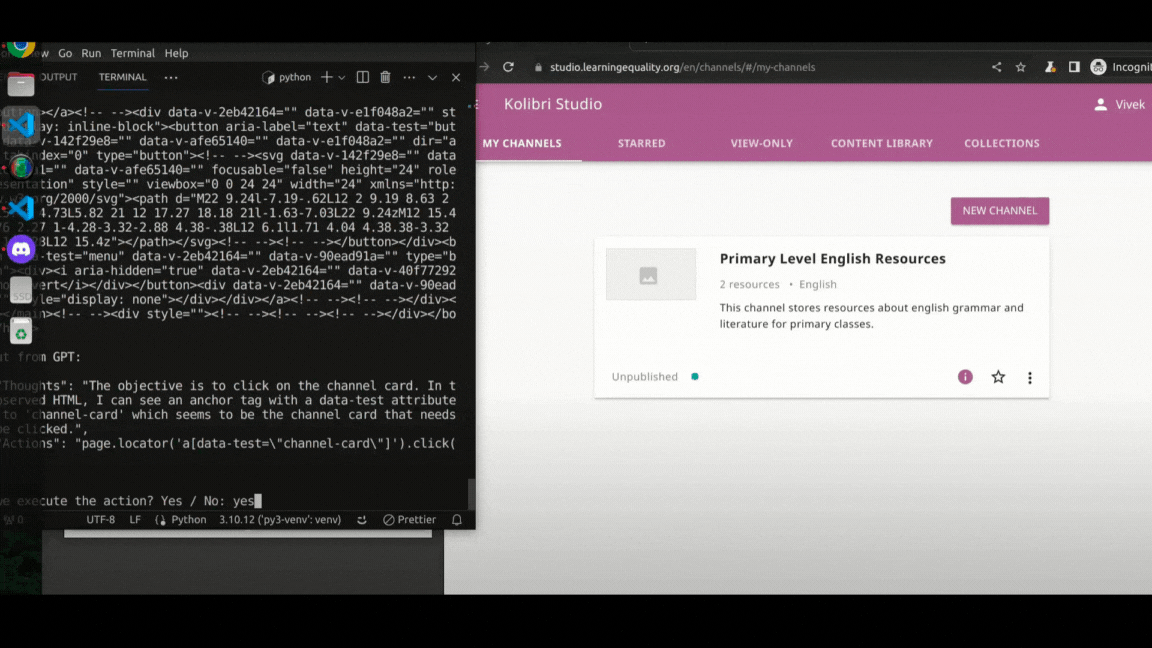Viewport: 1152px width, 648px height.
Task: Click the channel thumbnail placeholder
Action: (650, 274)
